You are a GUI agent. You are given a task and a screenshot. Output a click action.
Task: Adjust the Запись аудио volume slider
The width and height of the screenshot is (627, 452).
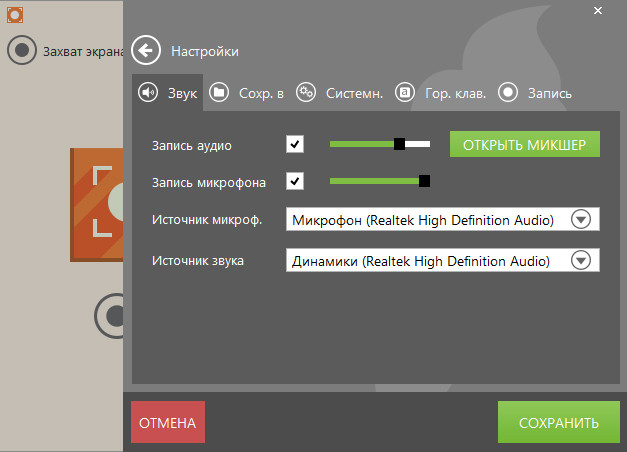tap(380, 144)
